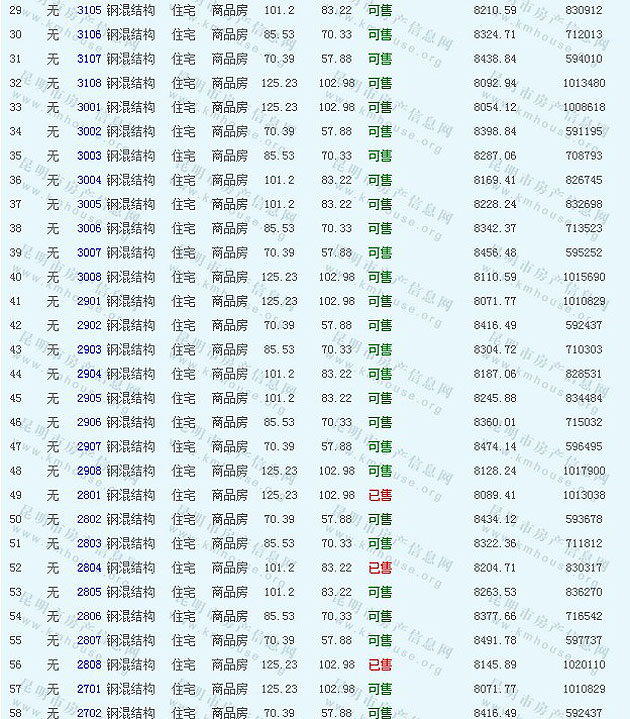Open sold room 2804 link

pos(89,568)
